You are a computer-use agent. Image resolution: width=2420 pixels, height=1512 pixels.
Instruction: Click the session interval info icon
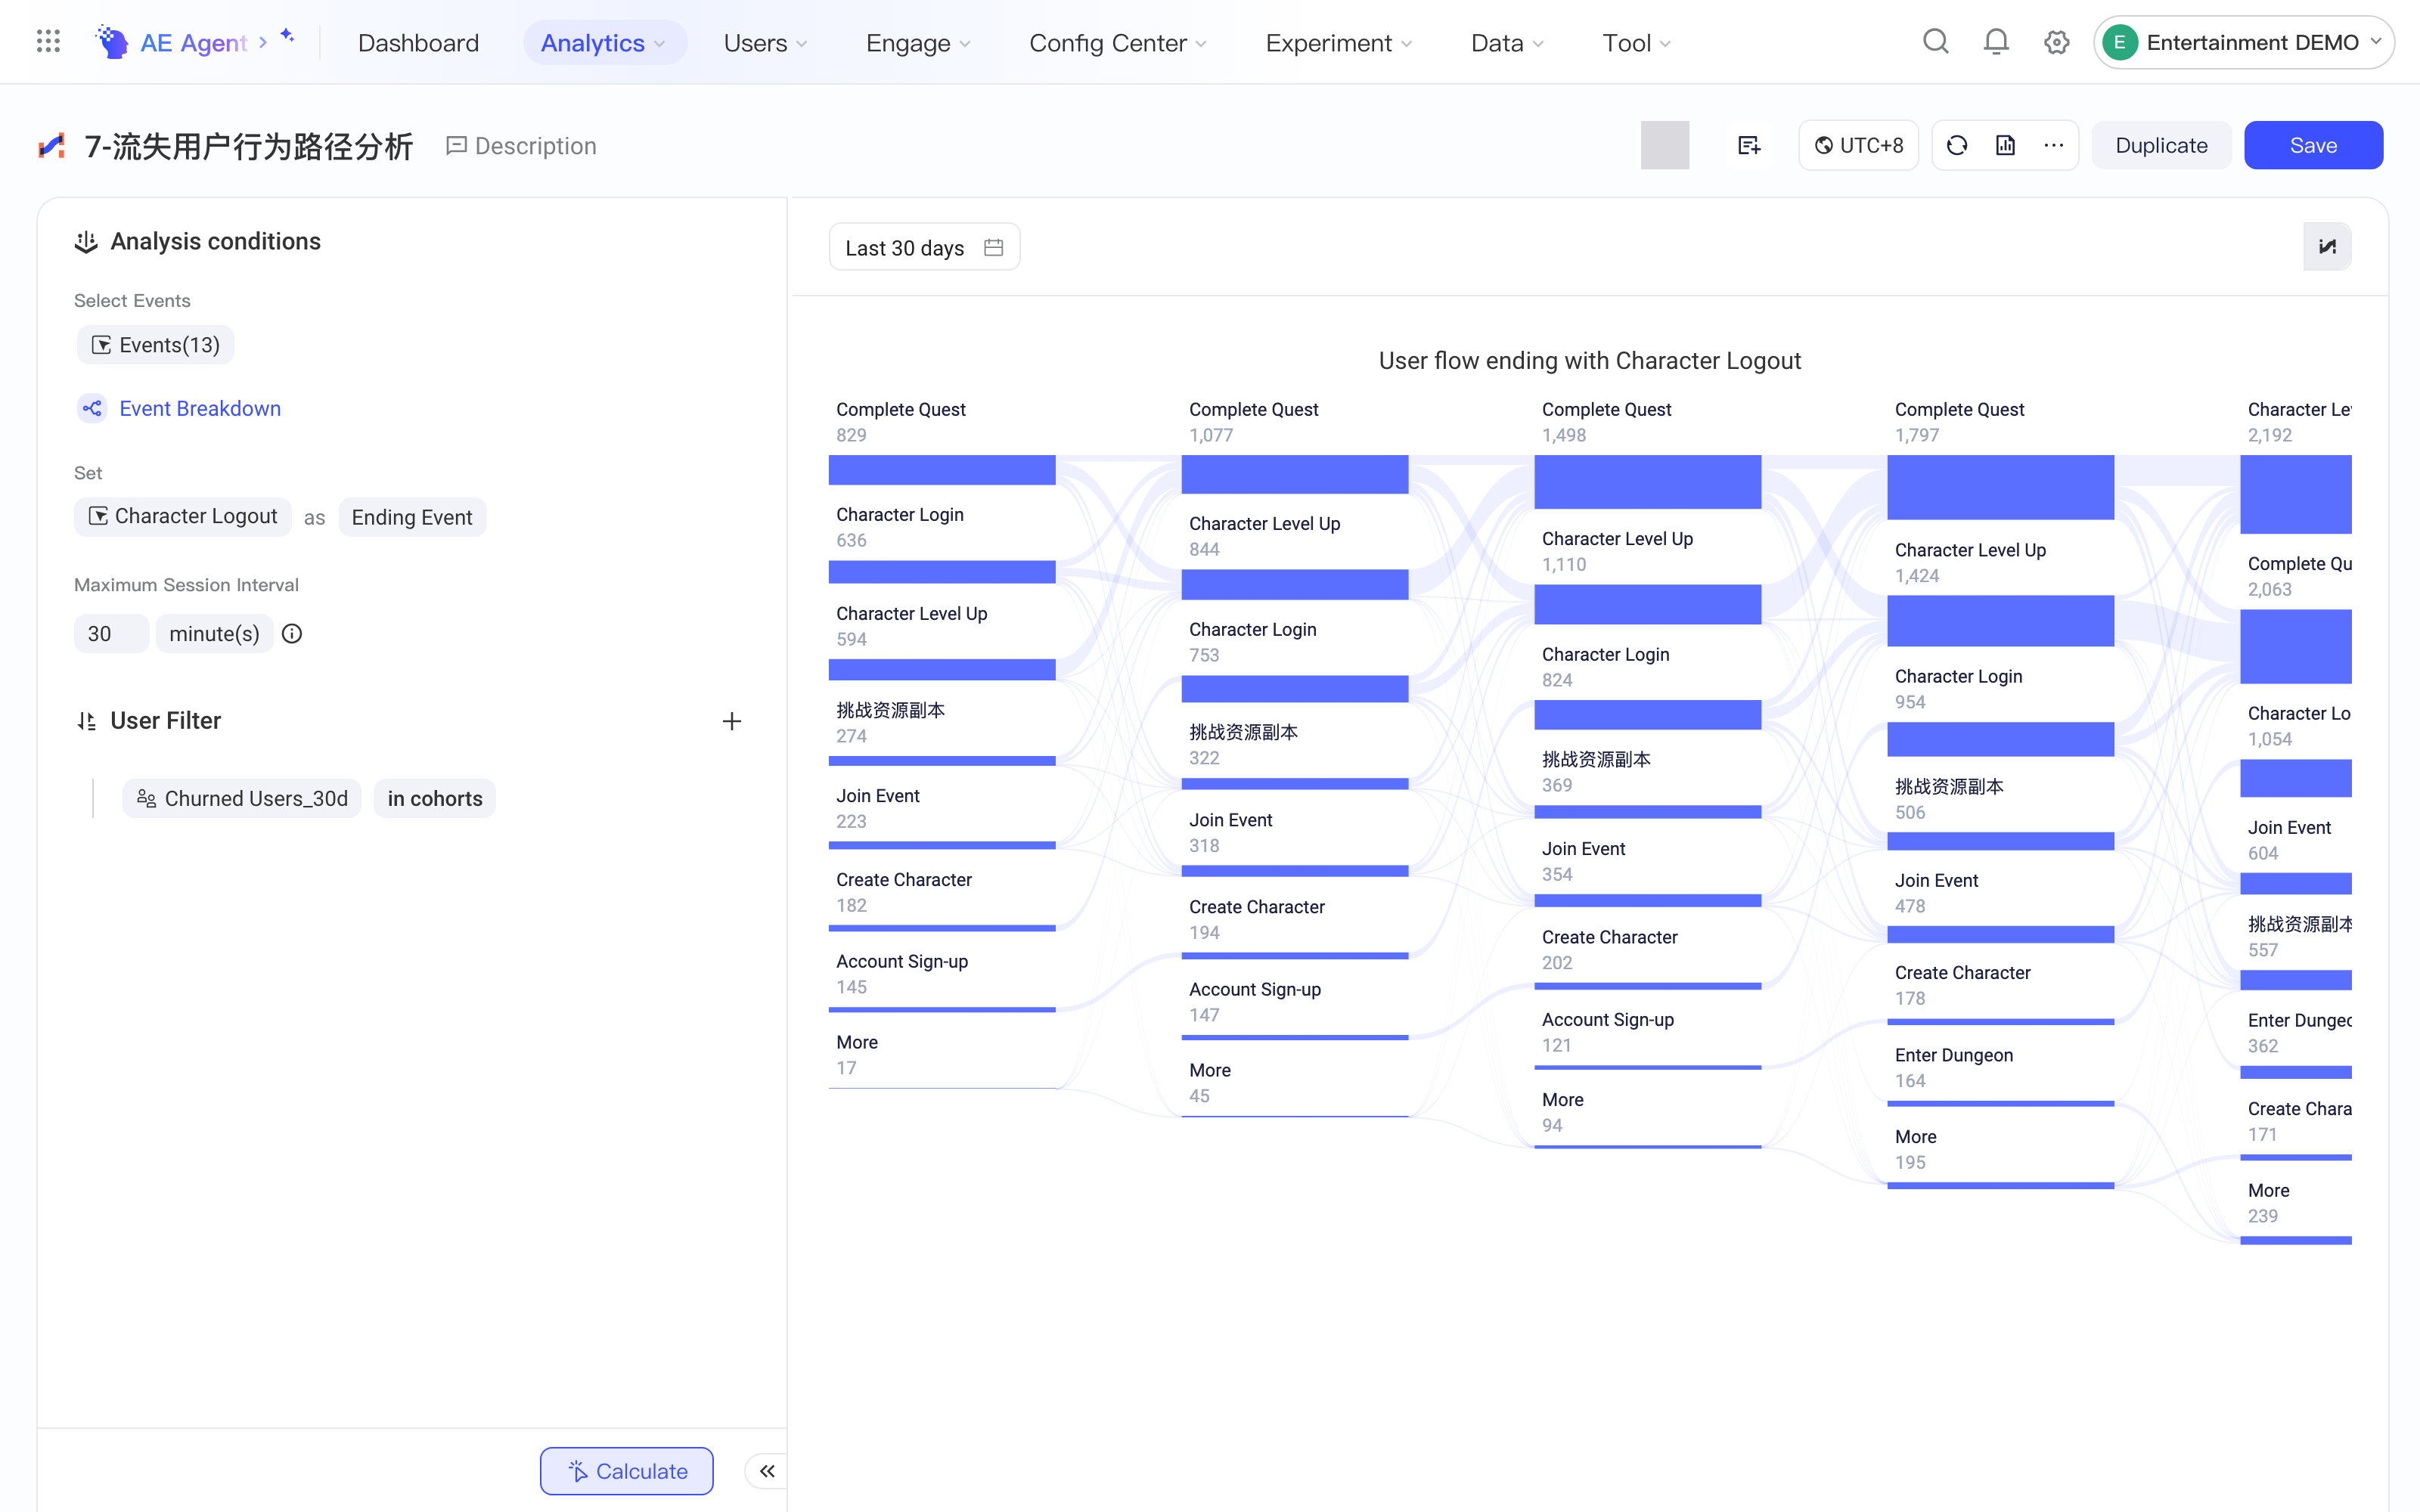(x=292, y=634)
